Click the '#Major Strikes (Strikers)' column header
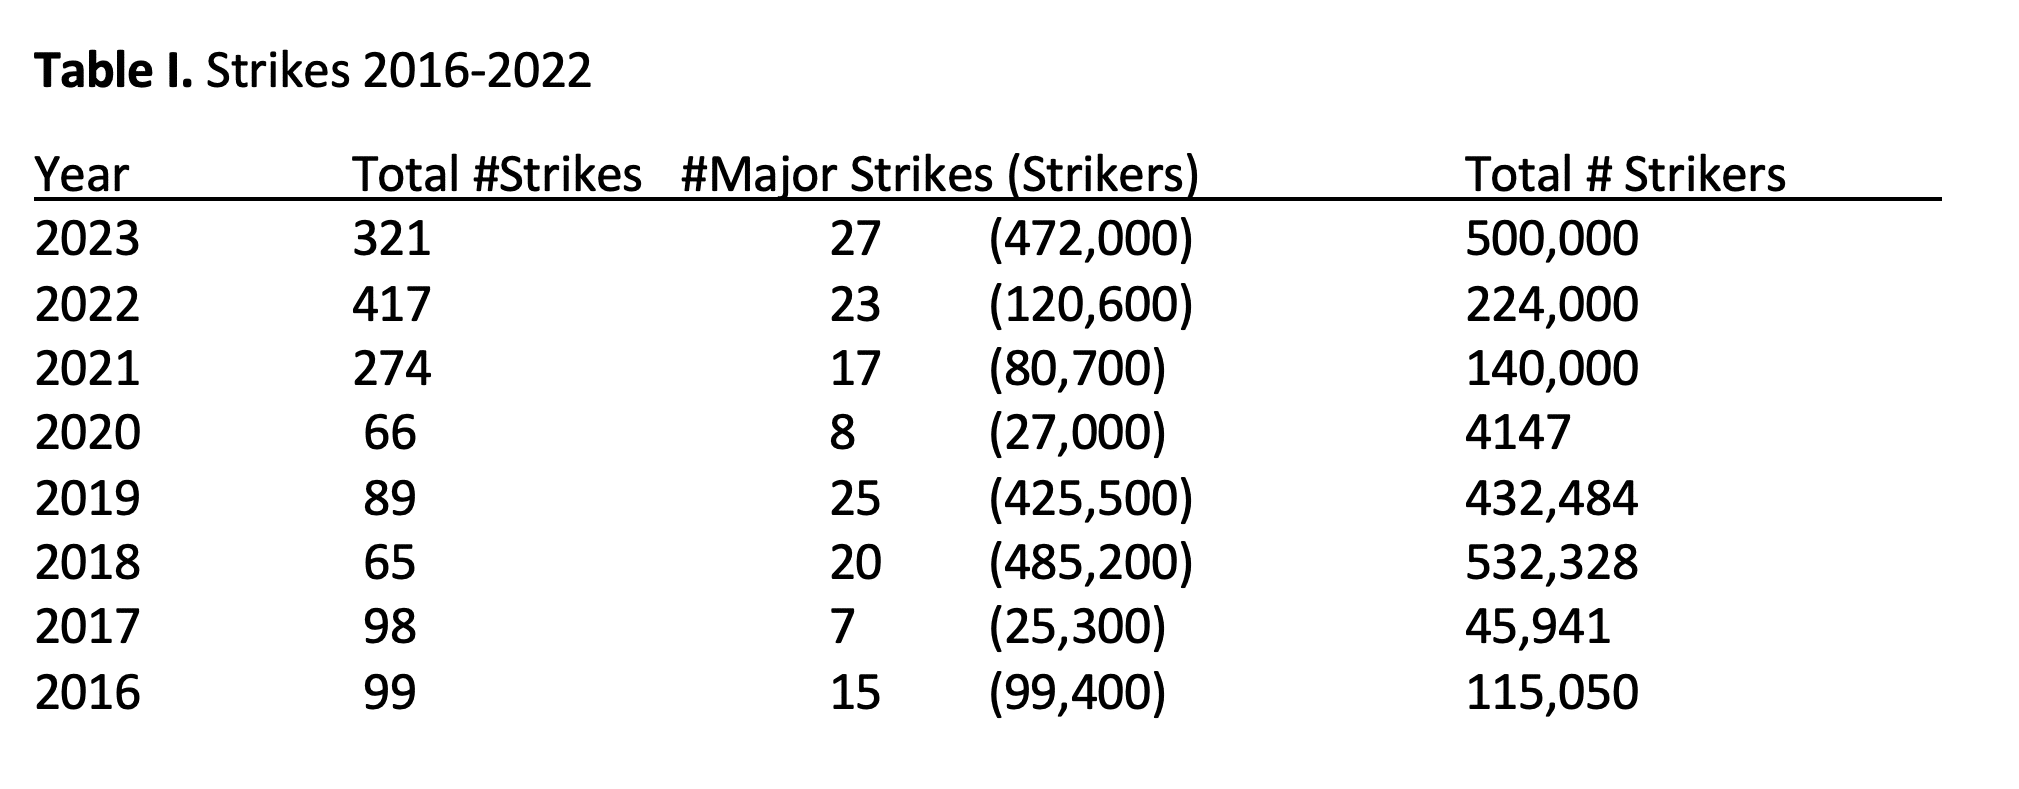The image size is (2019, 789). pos(939,176)
